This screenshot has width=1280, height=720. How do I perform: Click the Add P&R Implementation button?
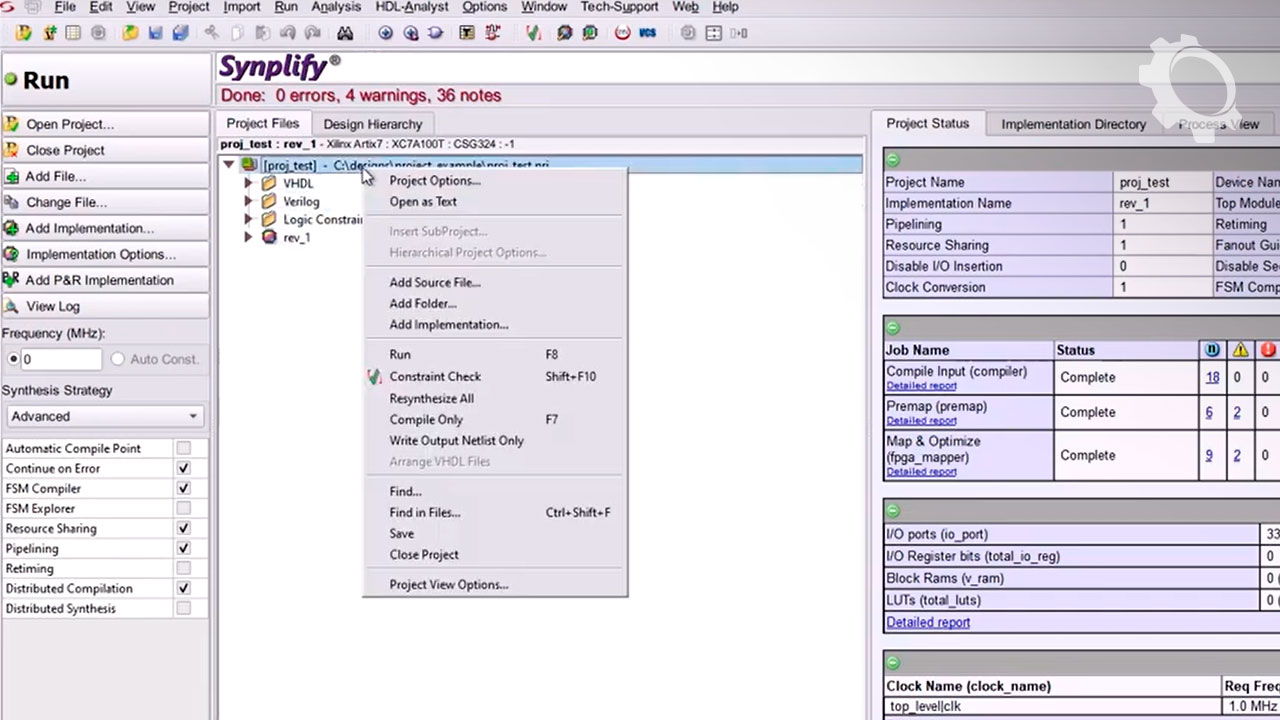[100, 281]
